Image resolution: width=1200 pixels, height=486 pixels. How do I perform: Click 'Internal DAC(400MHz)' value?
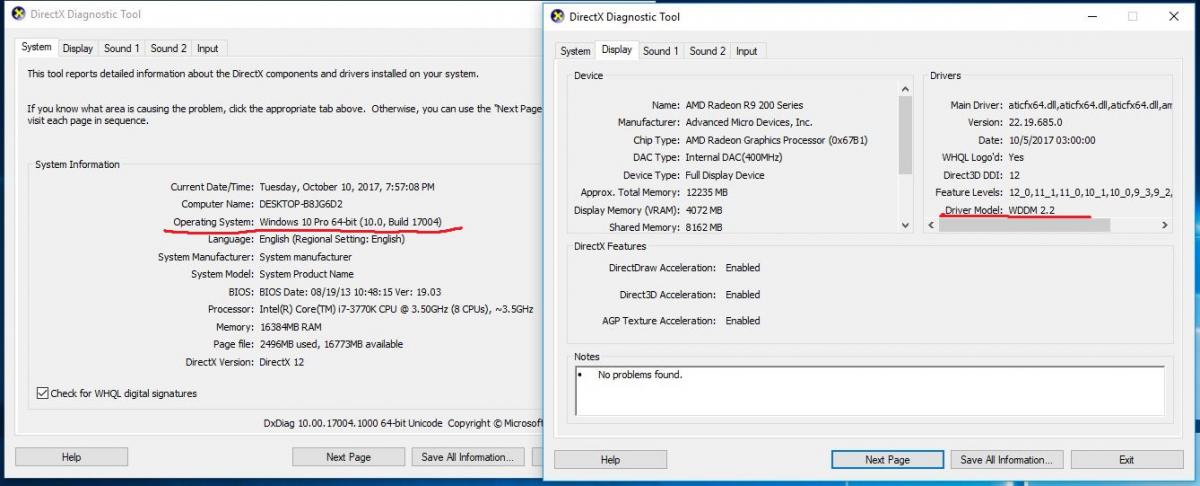coord(732,157)
